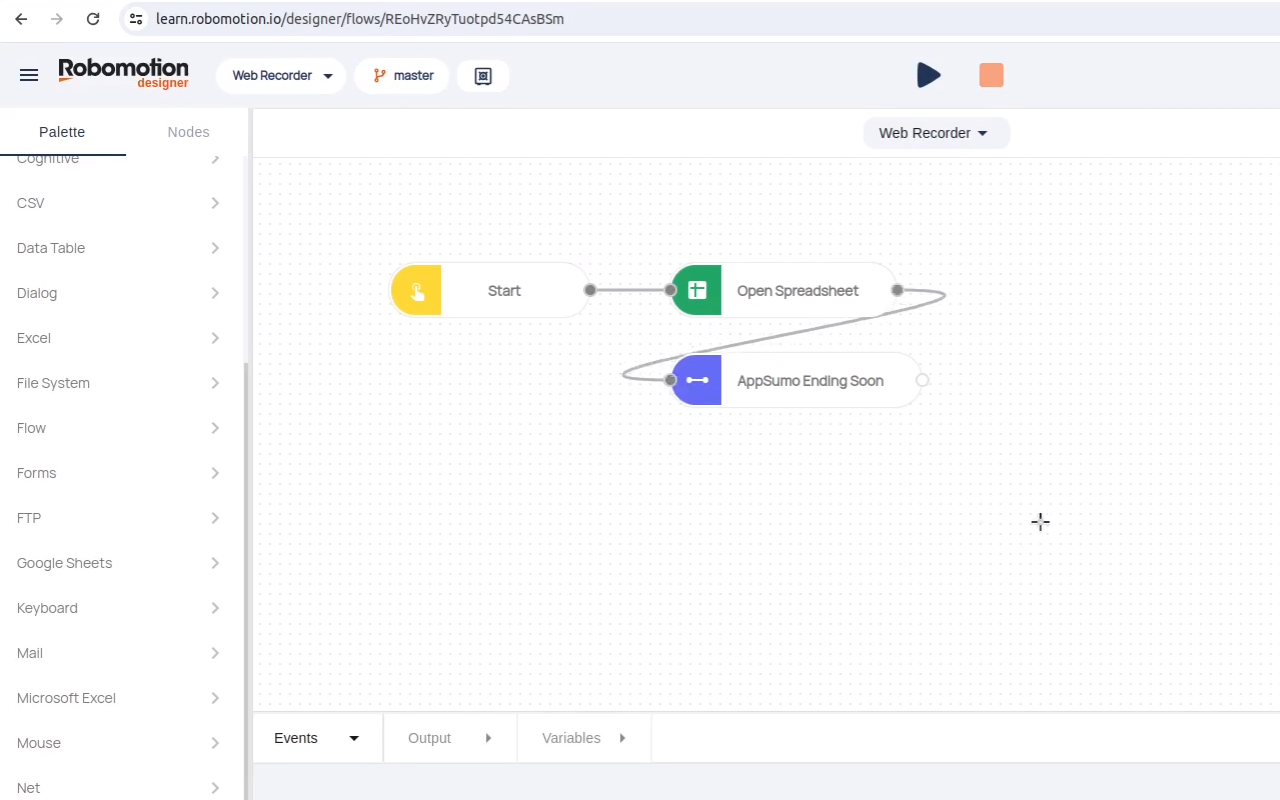This screenshot has width=1280, height=800.
Task: Open the Output panel
Action: pyautogui.click(x=450, y=738)
